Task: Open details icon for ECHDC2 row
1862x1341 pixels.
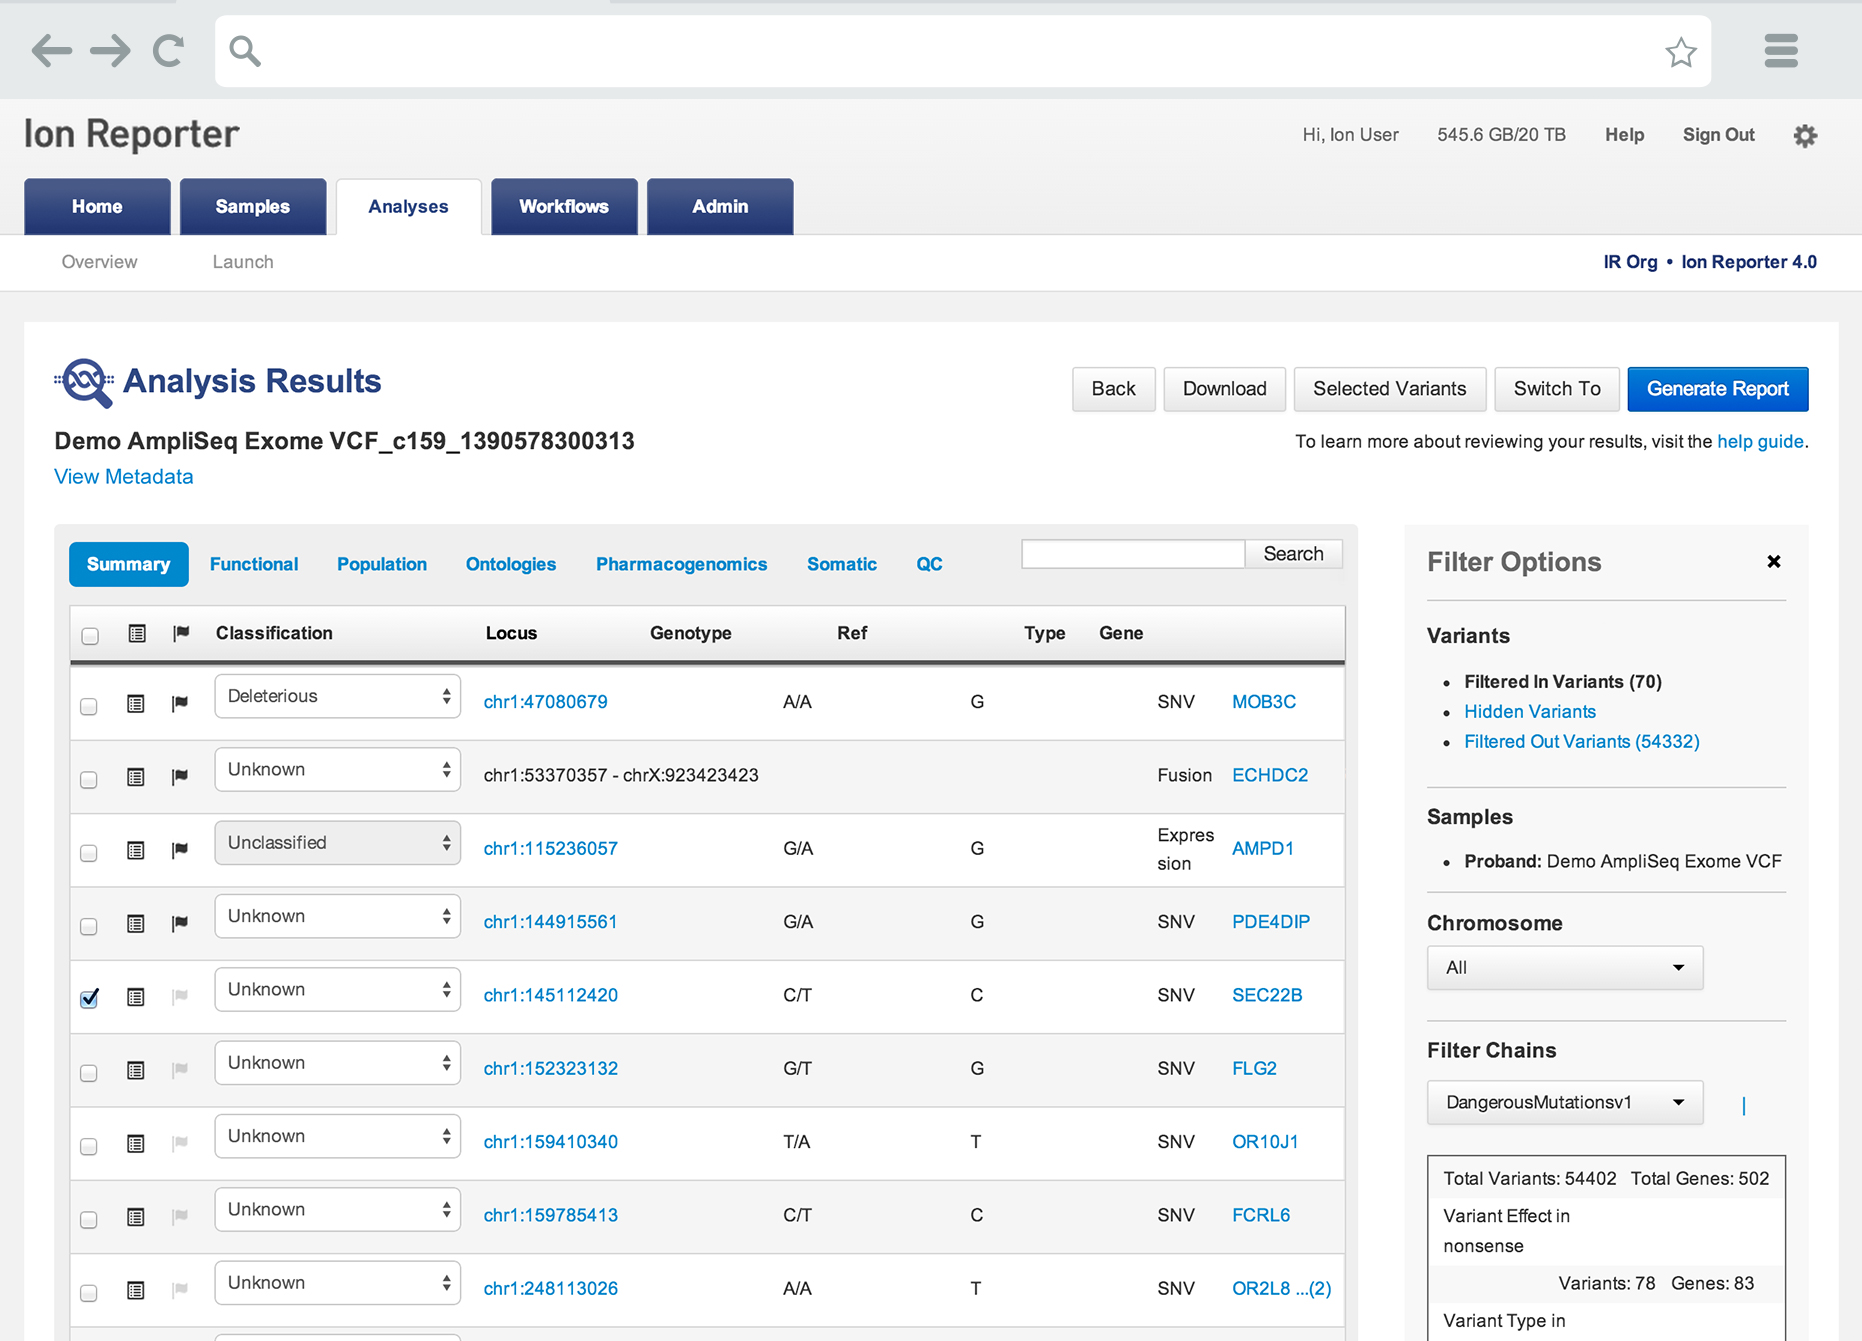Action: (136, 777)
